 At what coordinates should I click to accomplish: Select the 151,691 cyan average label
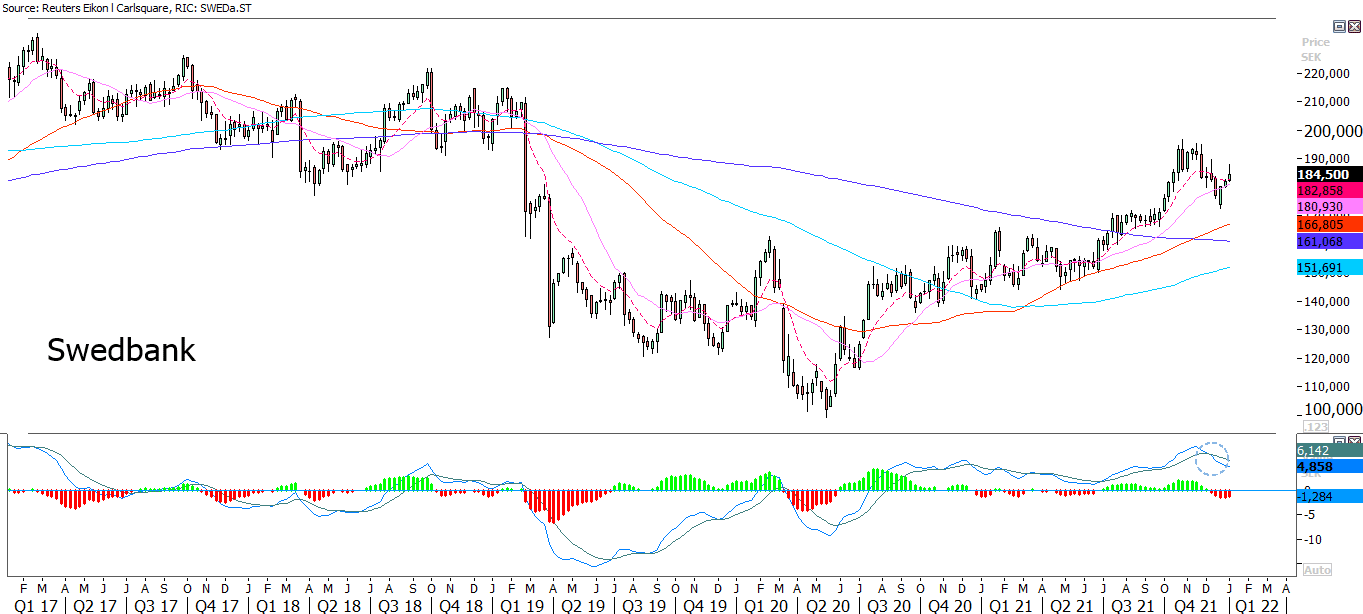coord(1328,267)
